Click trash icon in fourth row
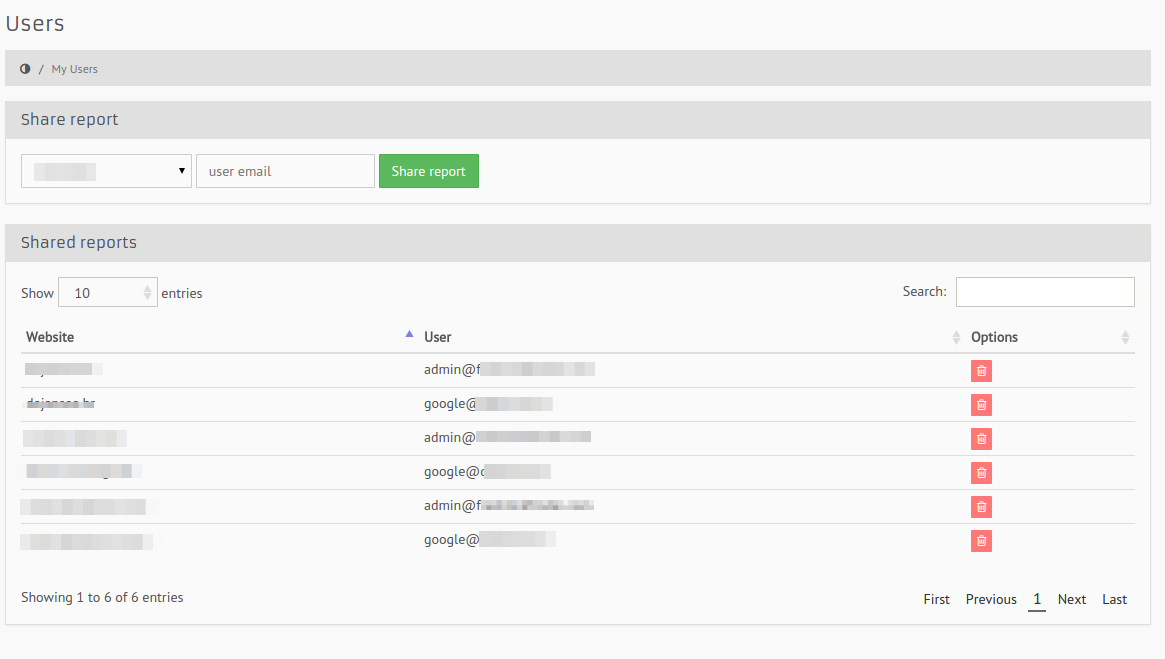This screenshot has height=659, width=1165. pos(981,473)
